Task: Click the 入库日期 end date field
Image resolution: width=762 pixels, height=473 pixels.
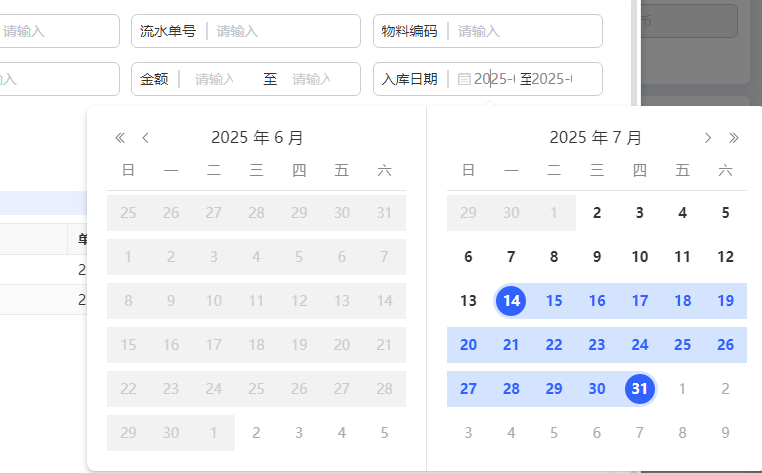Action: [553, 79]
